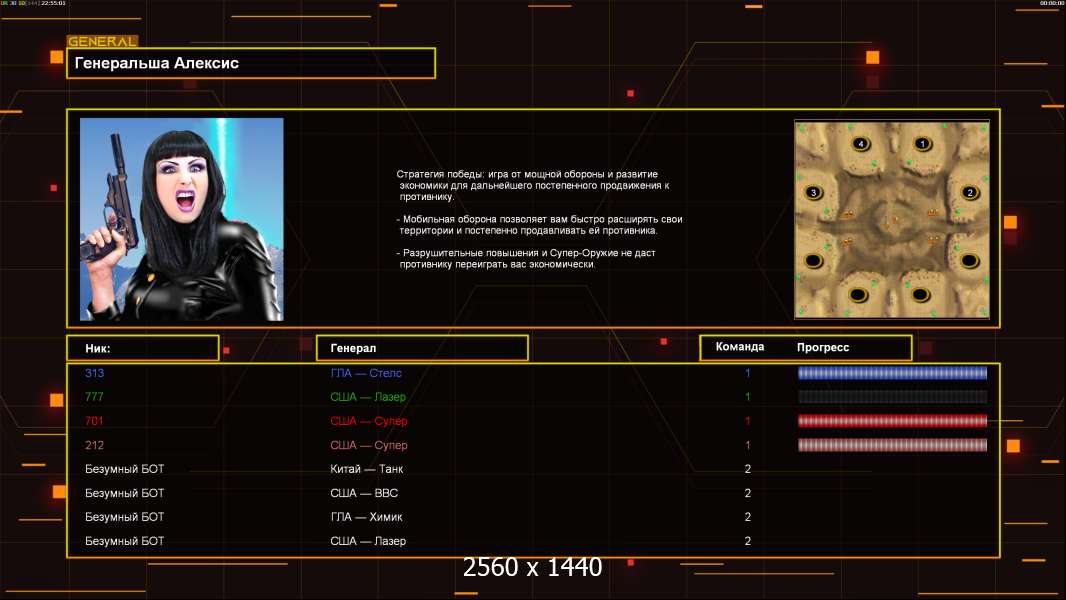Viewport: 1066px width, 600px height.
Task: Click the 22:55:01 clock readout
Action: point(53,3)
